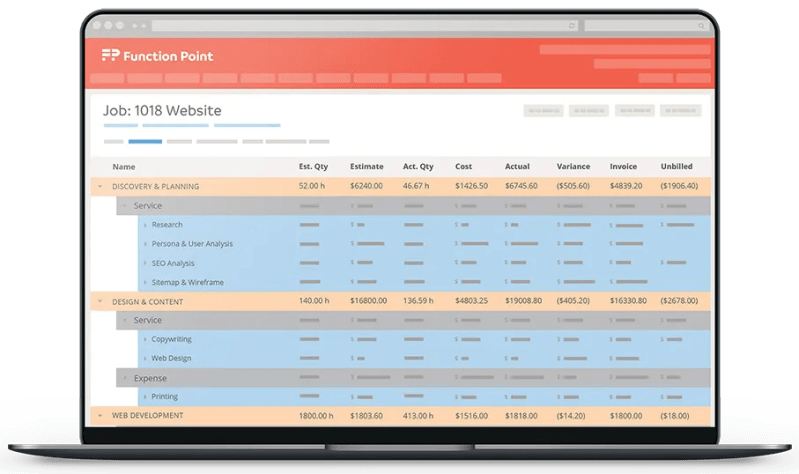Expand the Sitemap & Wireframe row
Screen dimensions: 799x474
145,282
